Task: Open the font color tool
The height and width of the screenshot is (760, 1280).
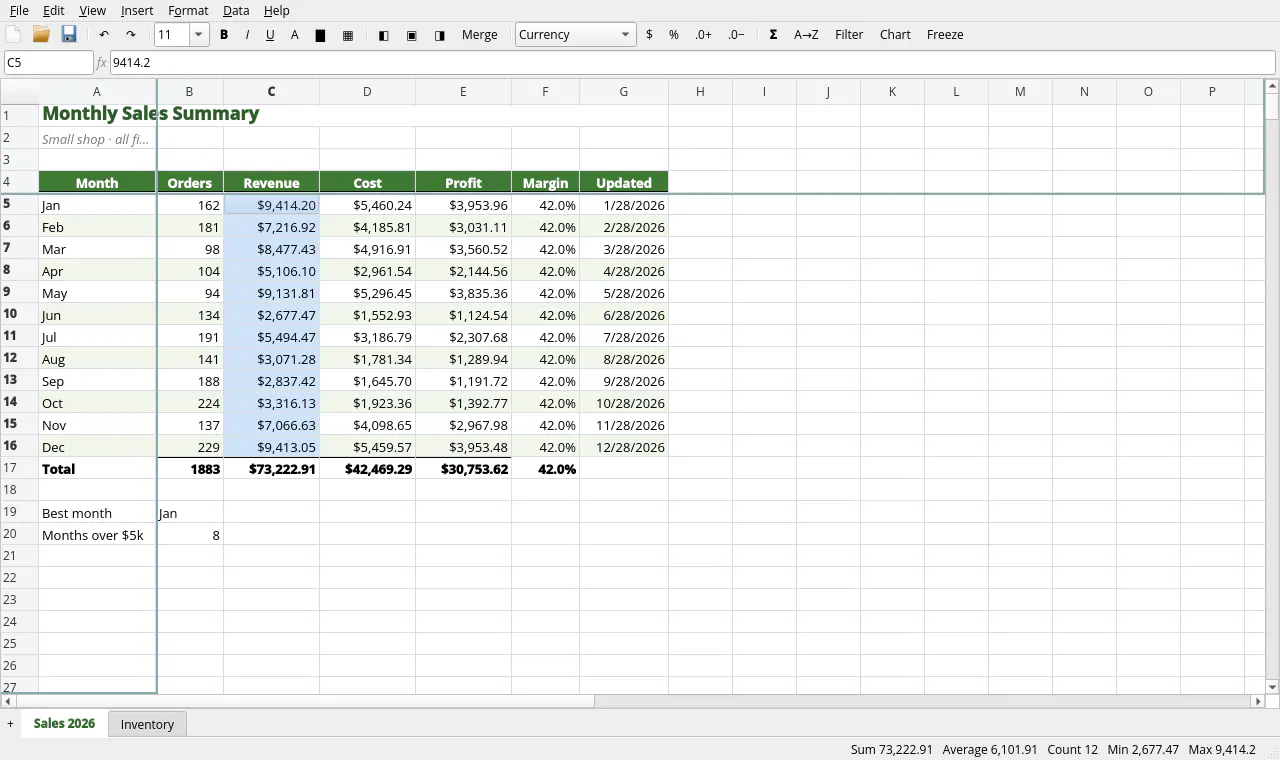Action: pyautogui.click(x=294, y=35)
